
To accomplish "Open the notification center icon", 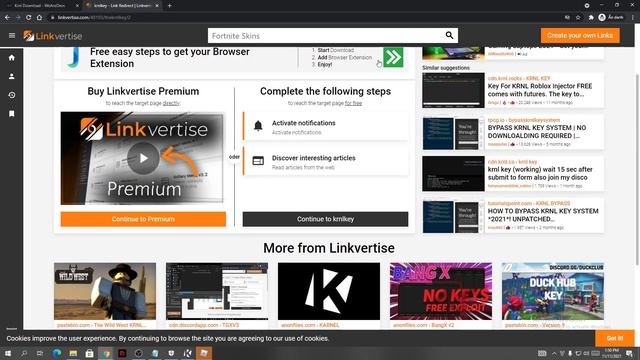I will pyautogui.click(x=629, y=353).
